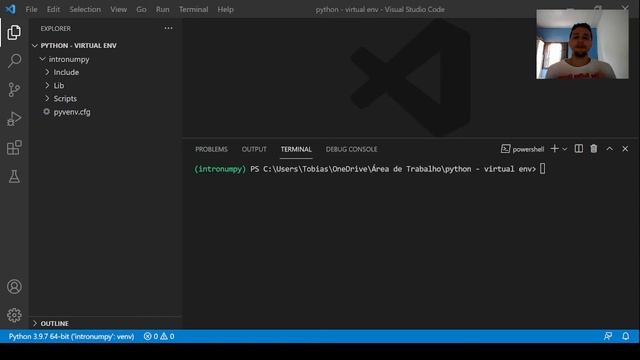The height and width of the screenshot is (360, 640).
Task: Kill terminal with trash icon
Action: pyautogui.click(x=593, y=149)
